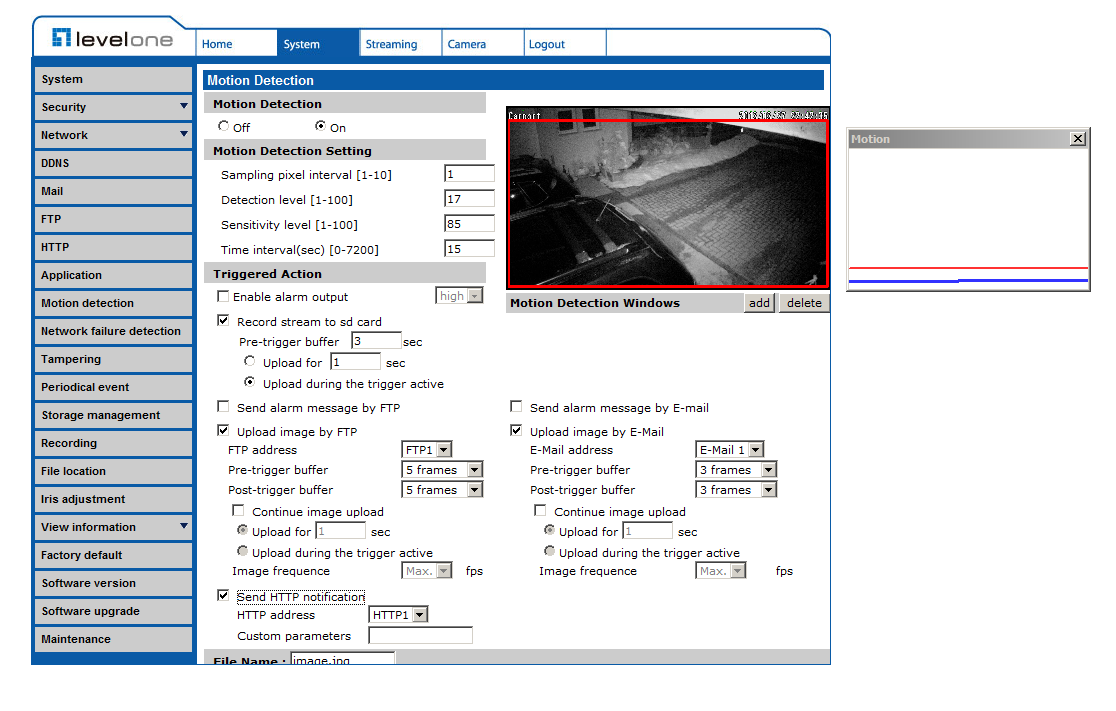
Task: Open E-Mail Pre-trigger buffer dropdown
Action: [736, 470]
